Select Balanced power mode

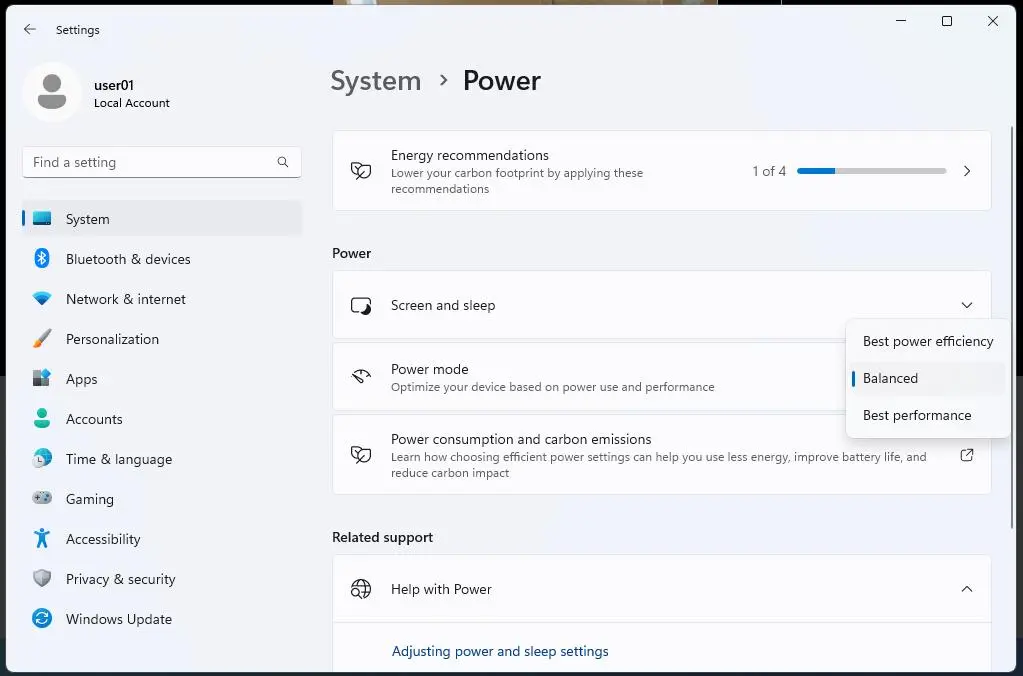click(927, 378)
